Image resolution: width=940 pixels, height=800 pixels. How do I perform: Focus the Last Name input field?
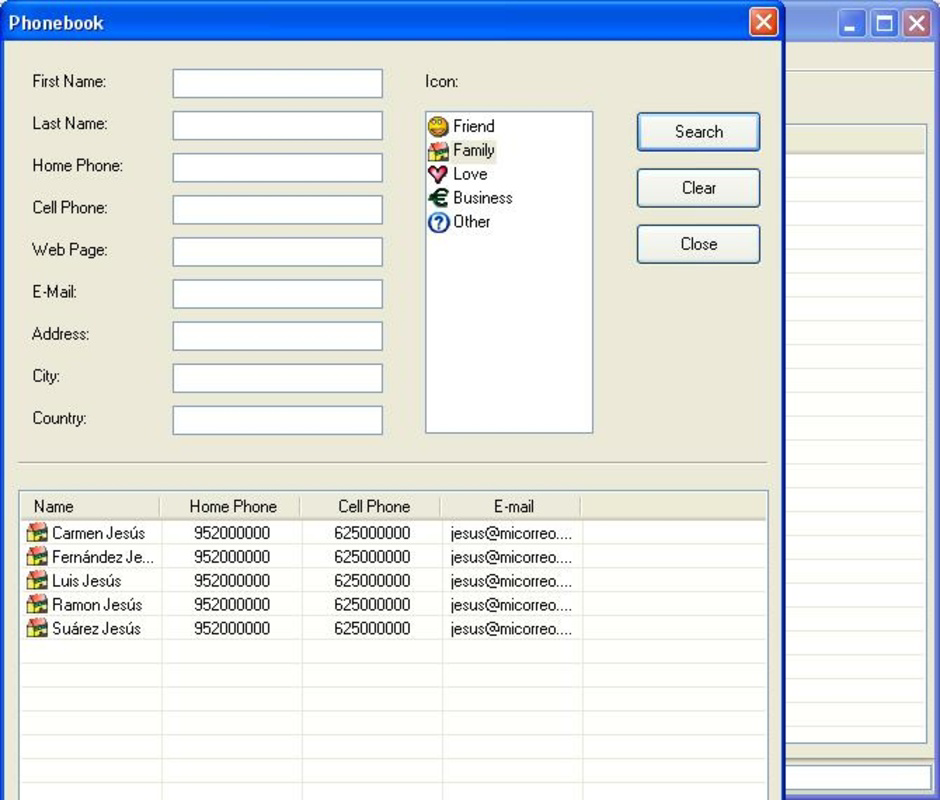click(278, 125)
